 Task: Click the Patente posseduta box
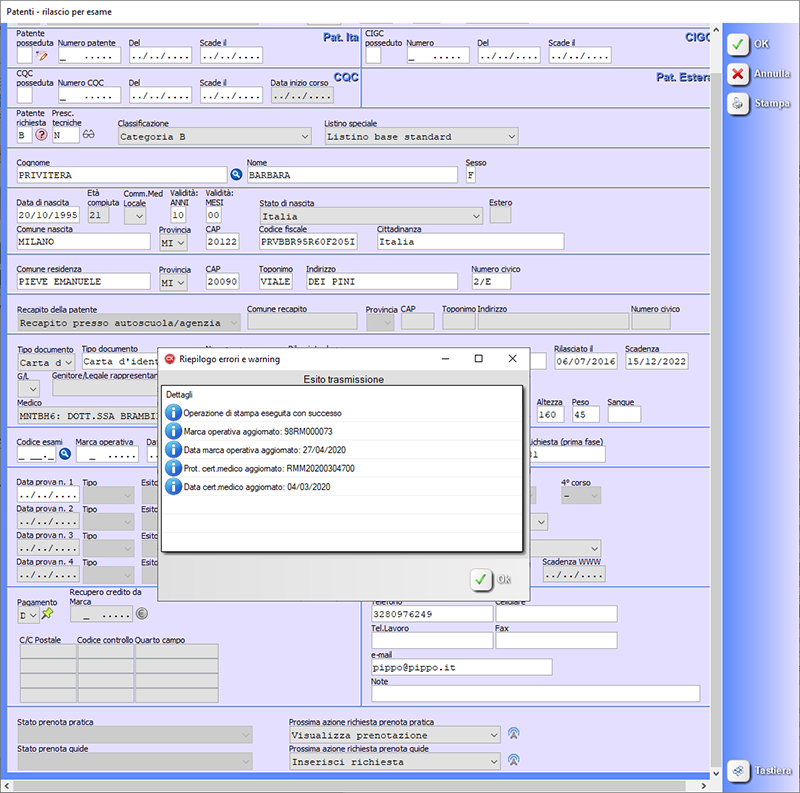pos(25,56)
